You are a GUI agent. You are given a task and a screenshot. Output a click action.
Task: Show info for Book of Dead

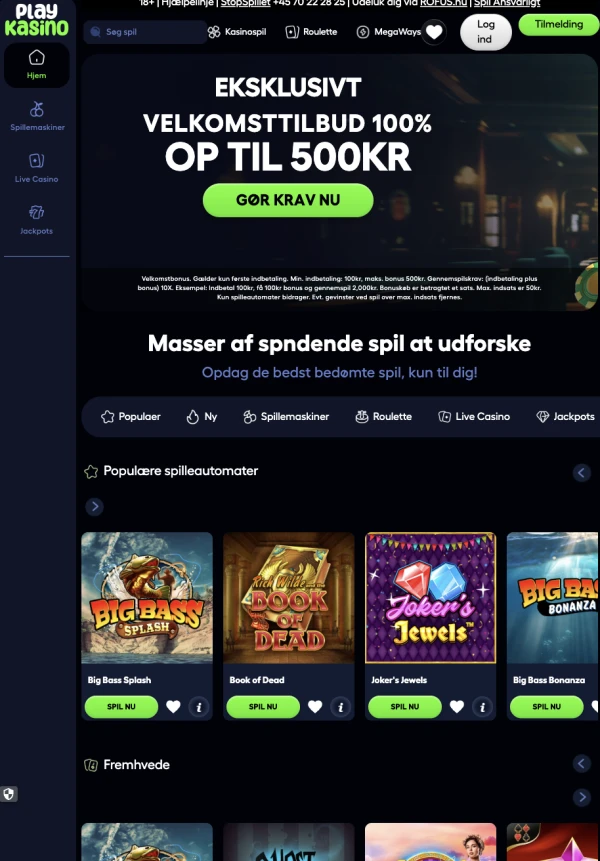tap(340, 707)
